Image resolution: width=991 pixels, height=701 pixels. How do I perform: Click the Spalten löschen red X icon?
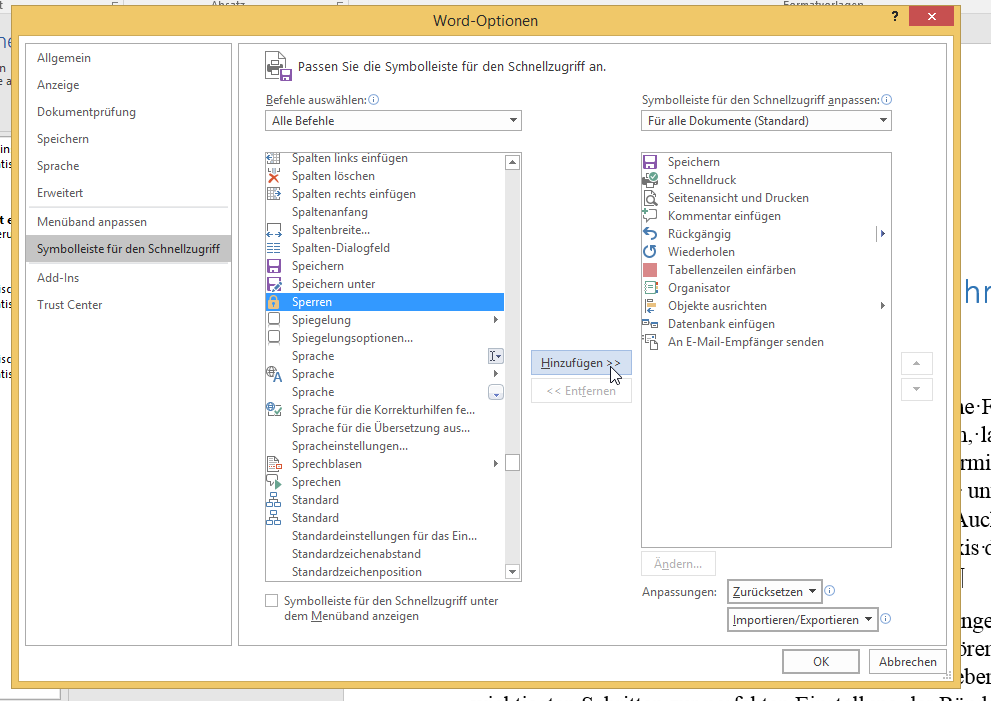[x=274, y=176]
